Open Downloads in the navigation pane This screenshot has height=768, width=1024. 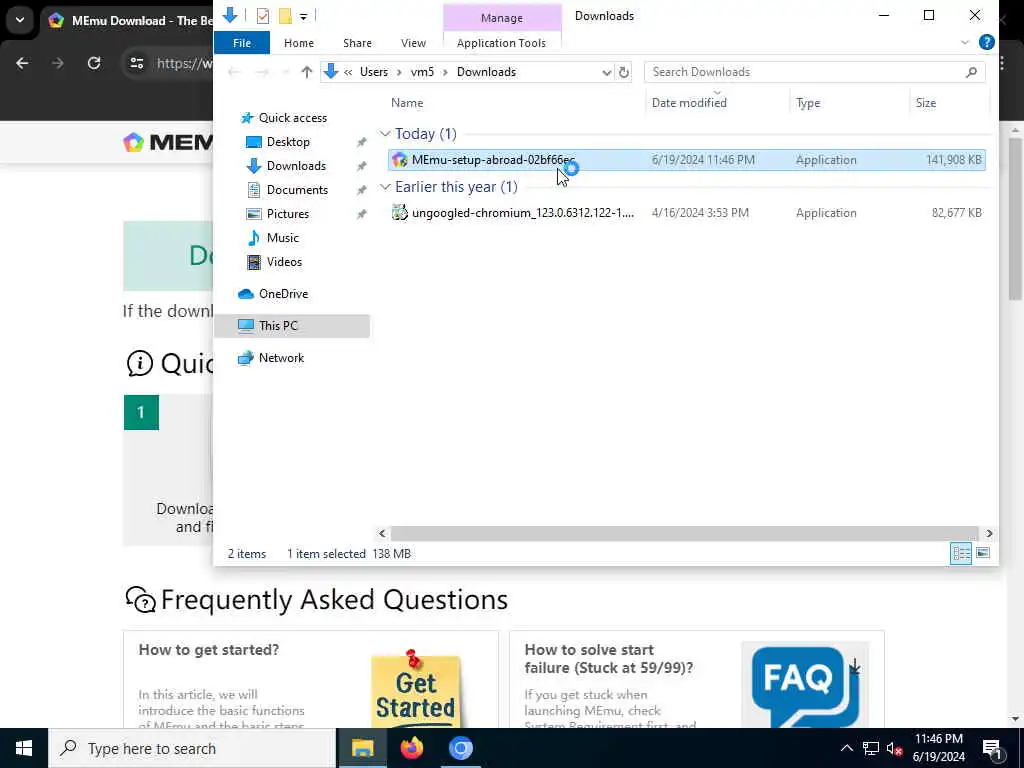coord(296,166)
